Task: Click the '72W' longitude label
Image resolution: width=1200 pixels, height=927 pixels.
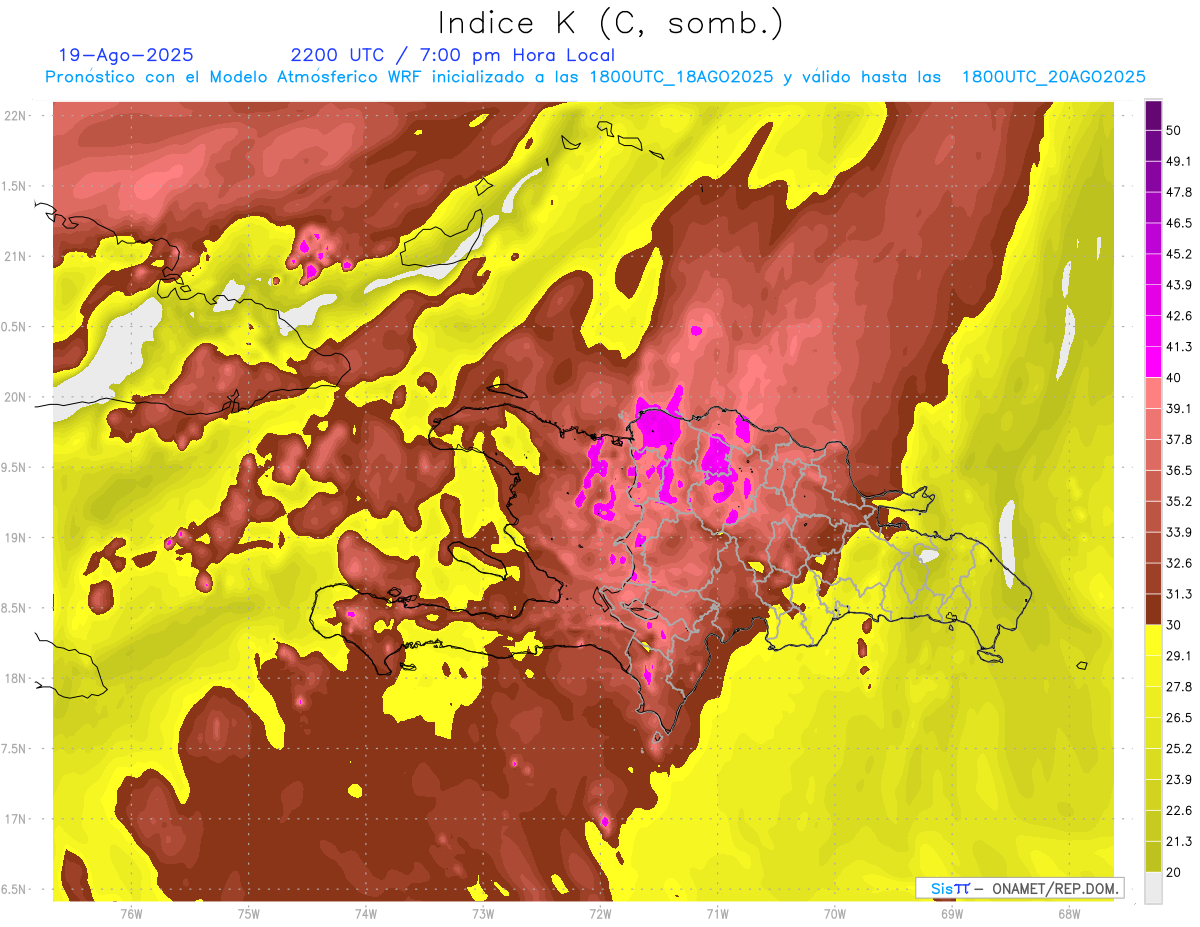Action: point(600,914)
